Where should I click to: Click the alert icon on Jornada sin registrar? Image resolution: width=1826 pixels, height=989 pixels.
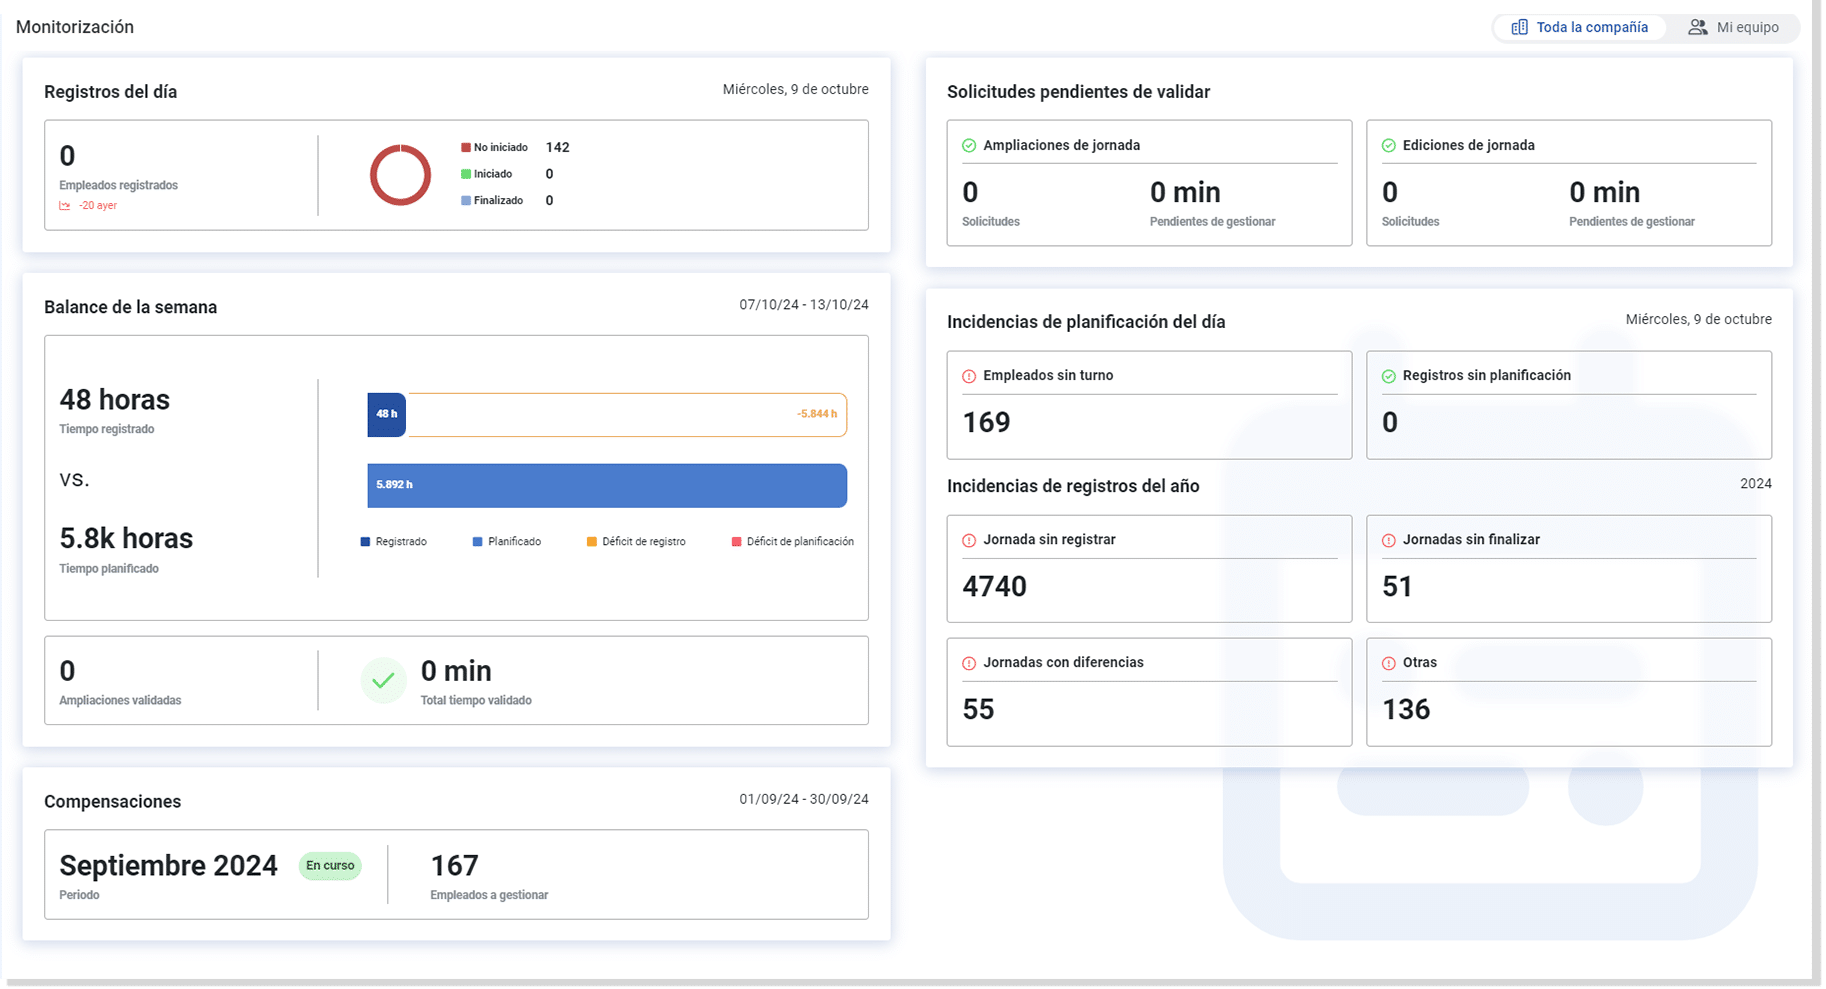pos(969,540)
